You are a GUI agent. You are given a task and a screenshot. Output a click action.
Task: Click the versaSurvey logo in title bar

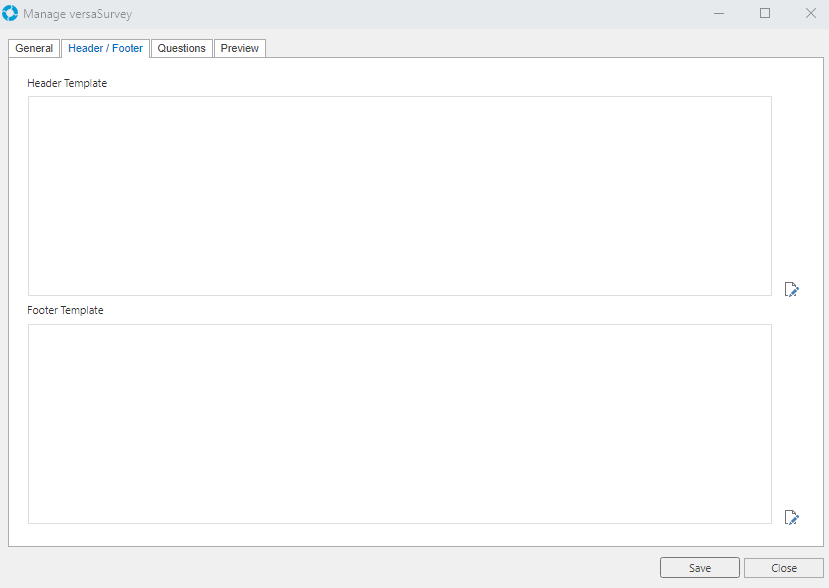point(11,14)
